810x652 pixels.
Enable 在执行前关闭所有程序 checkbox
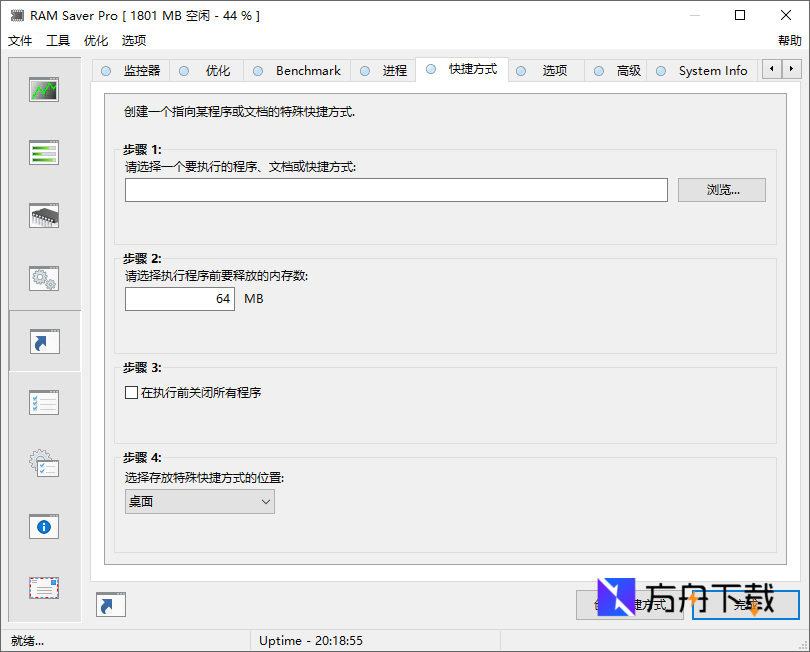point(131,392)
